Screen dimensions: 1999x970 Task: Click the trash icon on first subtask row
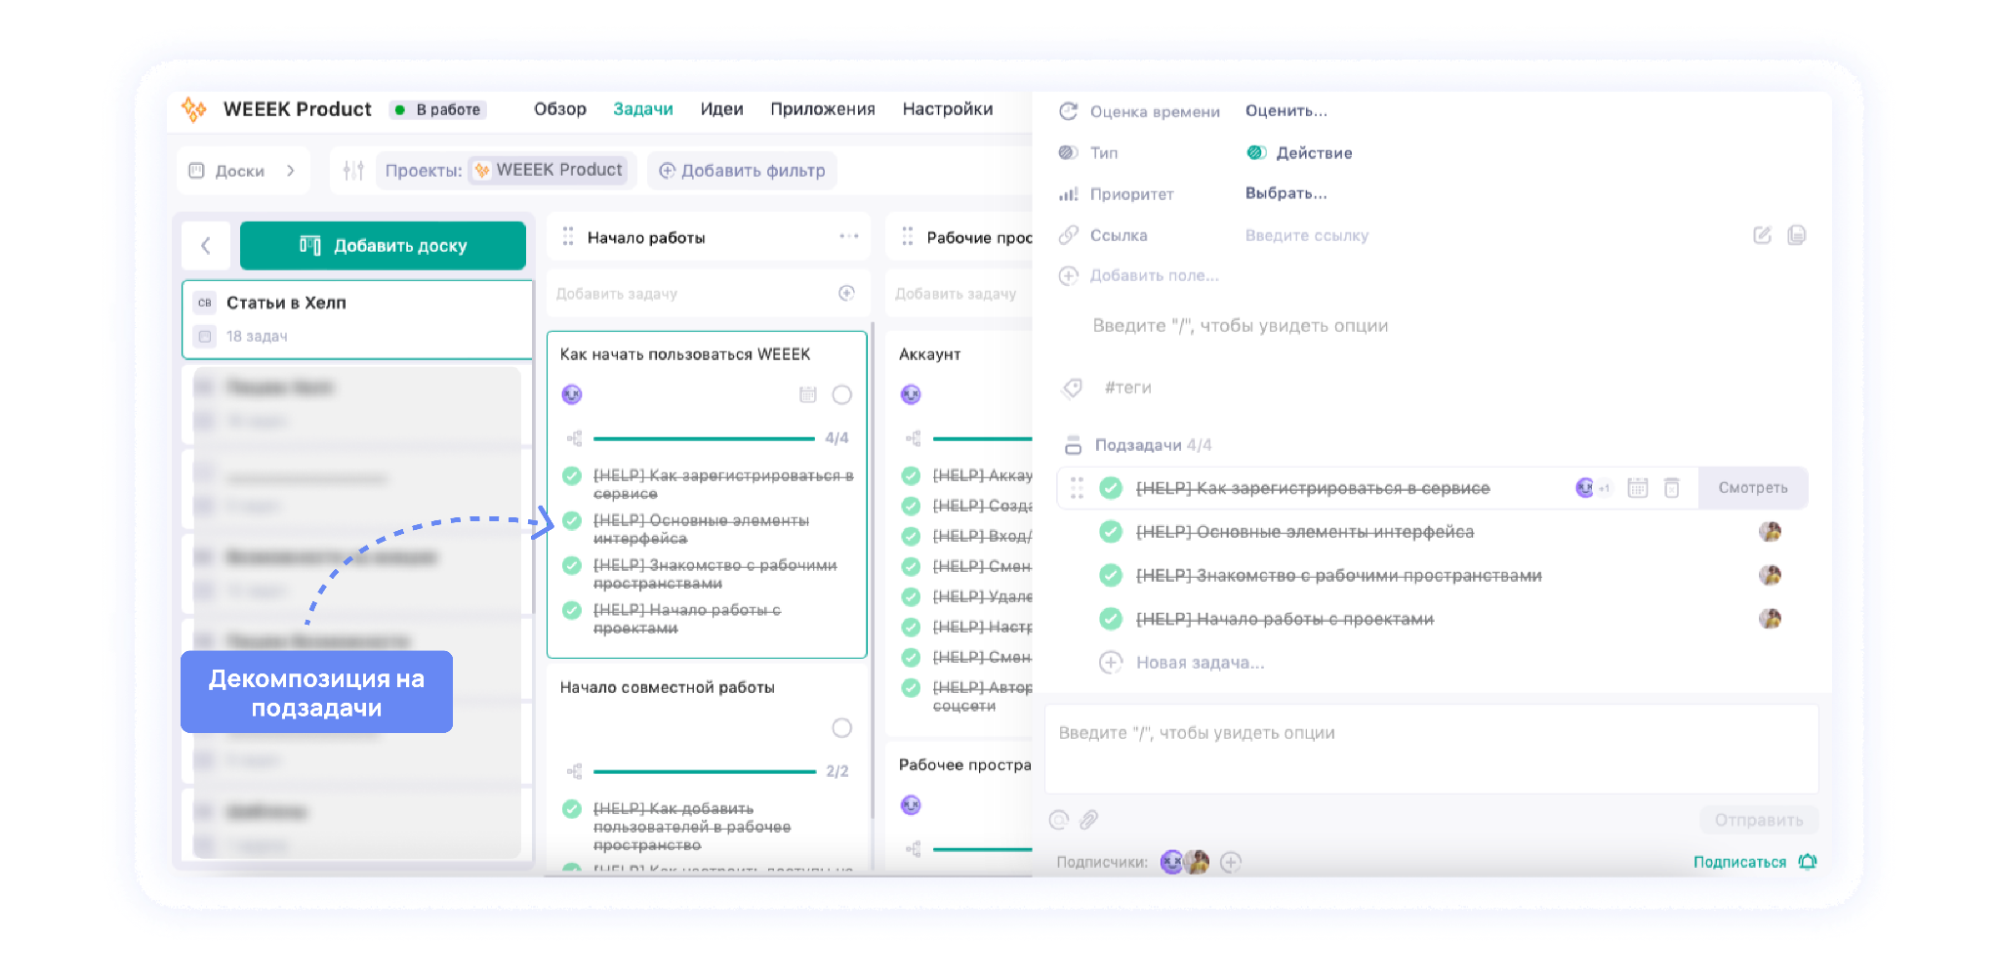click(x=1671, y=488)
